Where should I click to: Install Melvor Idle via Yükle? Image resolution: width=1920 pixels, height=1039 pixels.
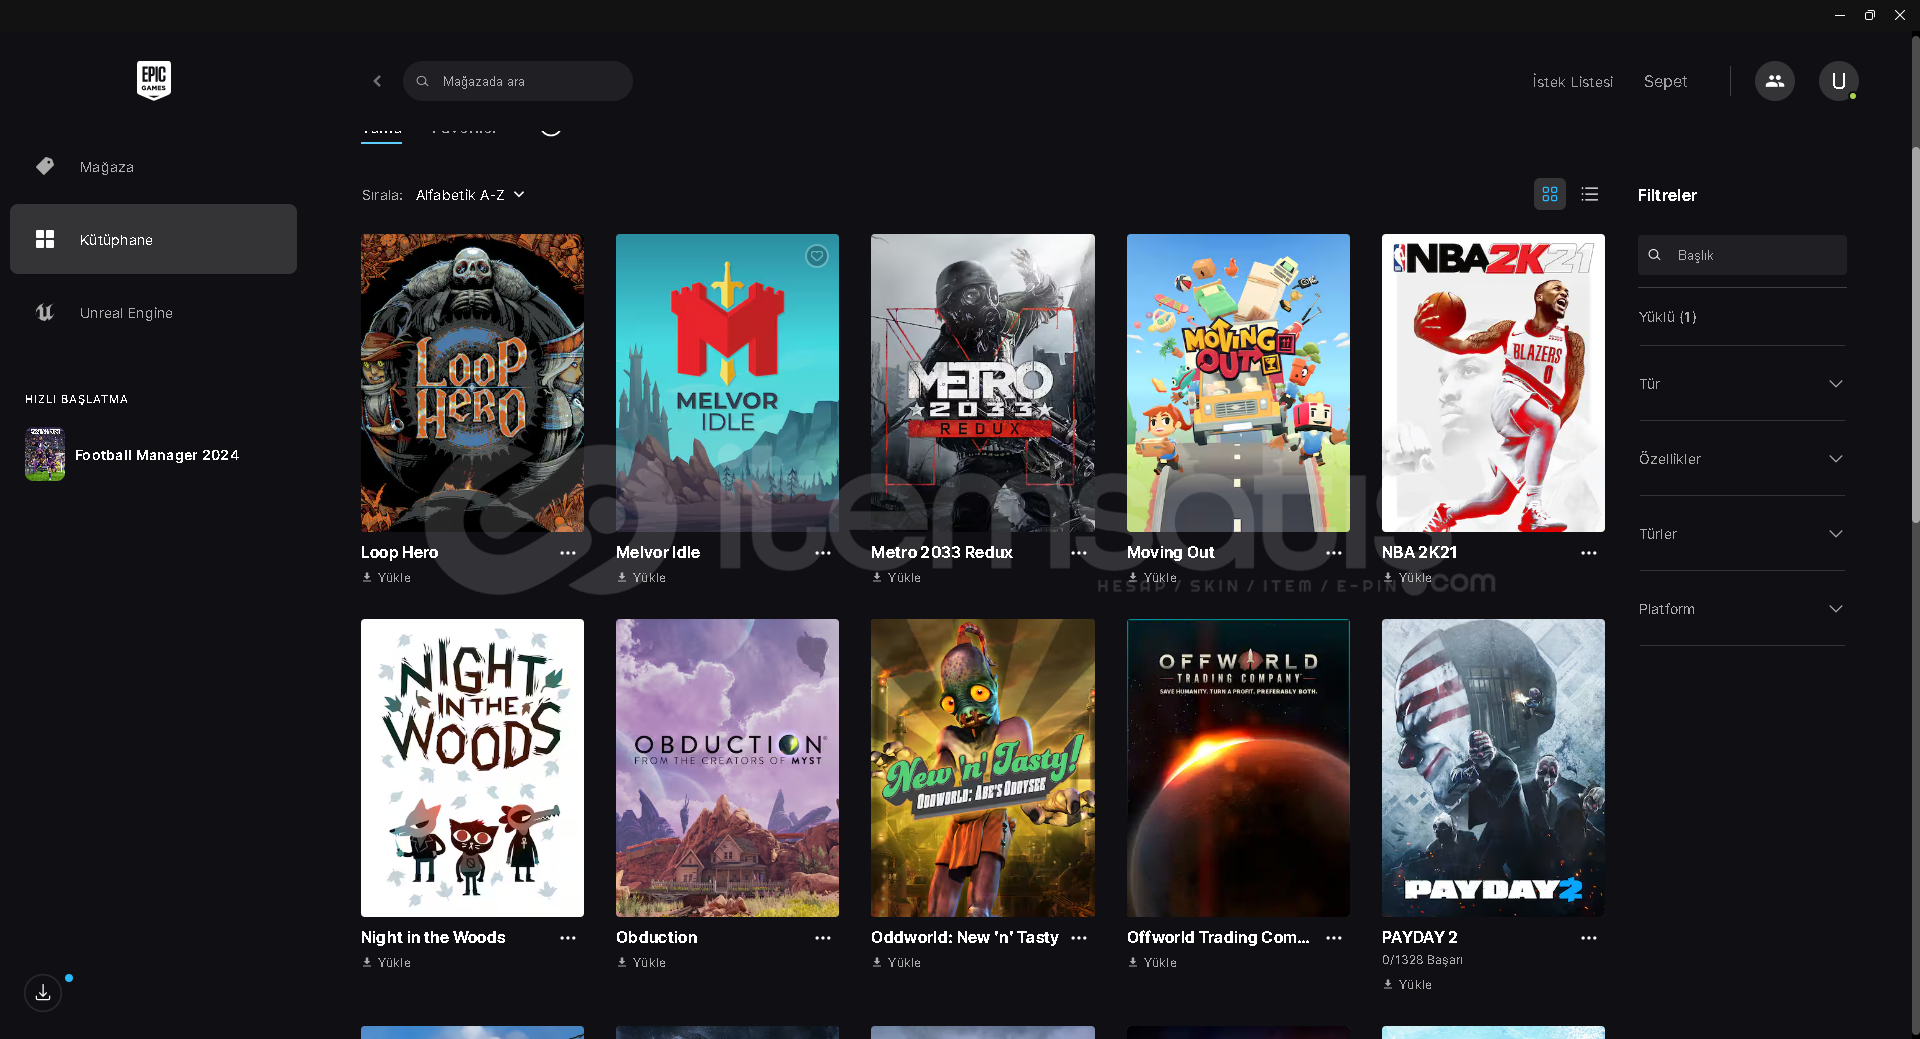[x=642, y=578]
